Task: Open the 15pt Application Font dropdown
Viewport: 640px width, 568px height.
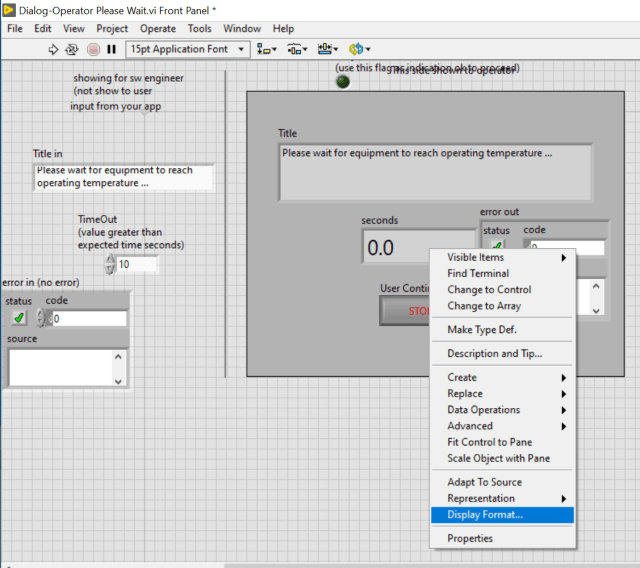Action: coord(186,49)
